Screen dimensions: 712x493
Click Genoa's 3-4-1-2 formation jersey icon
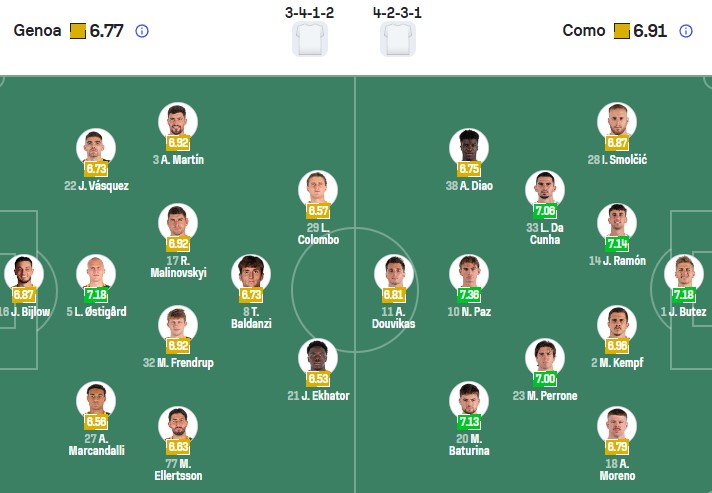pos(310,39)
